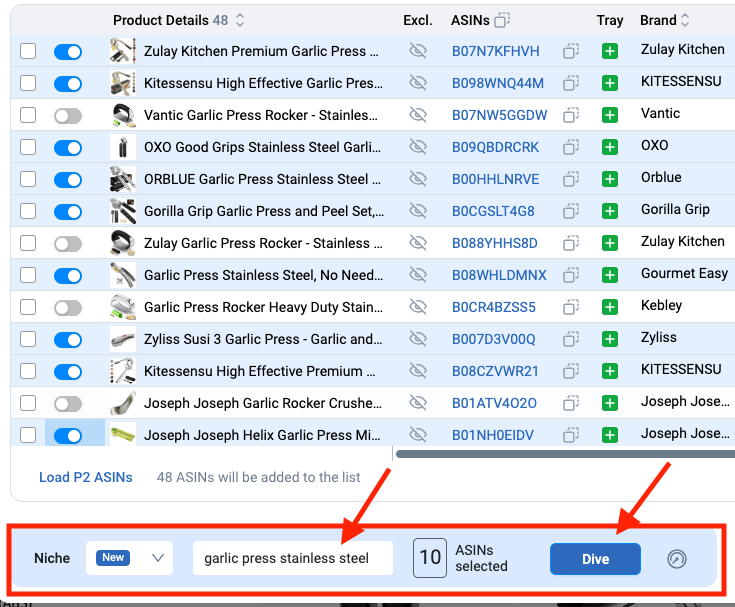Image resolution: width=735 pixels, height=607 pixels.
Task: Click the gauge icon next to Dive
Action: [676, 559]
